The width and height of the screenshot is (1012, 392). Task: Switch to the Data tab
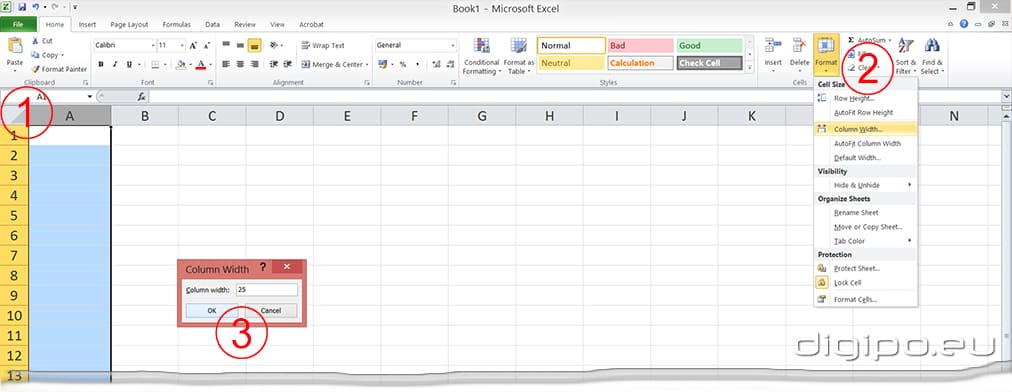212,25
